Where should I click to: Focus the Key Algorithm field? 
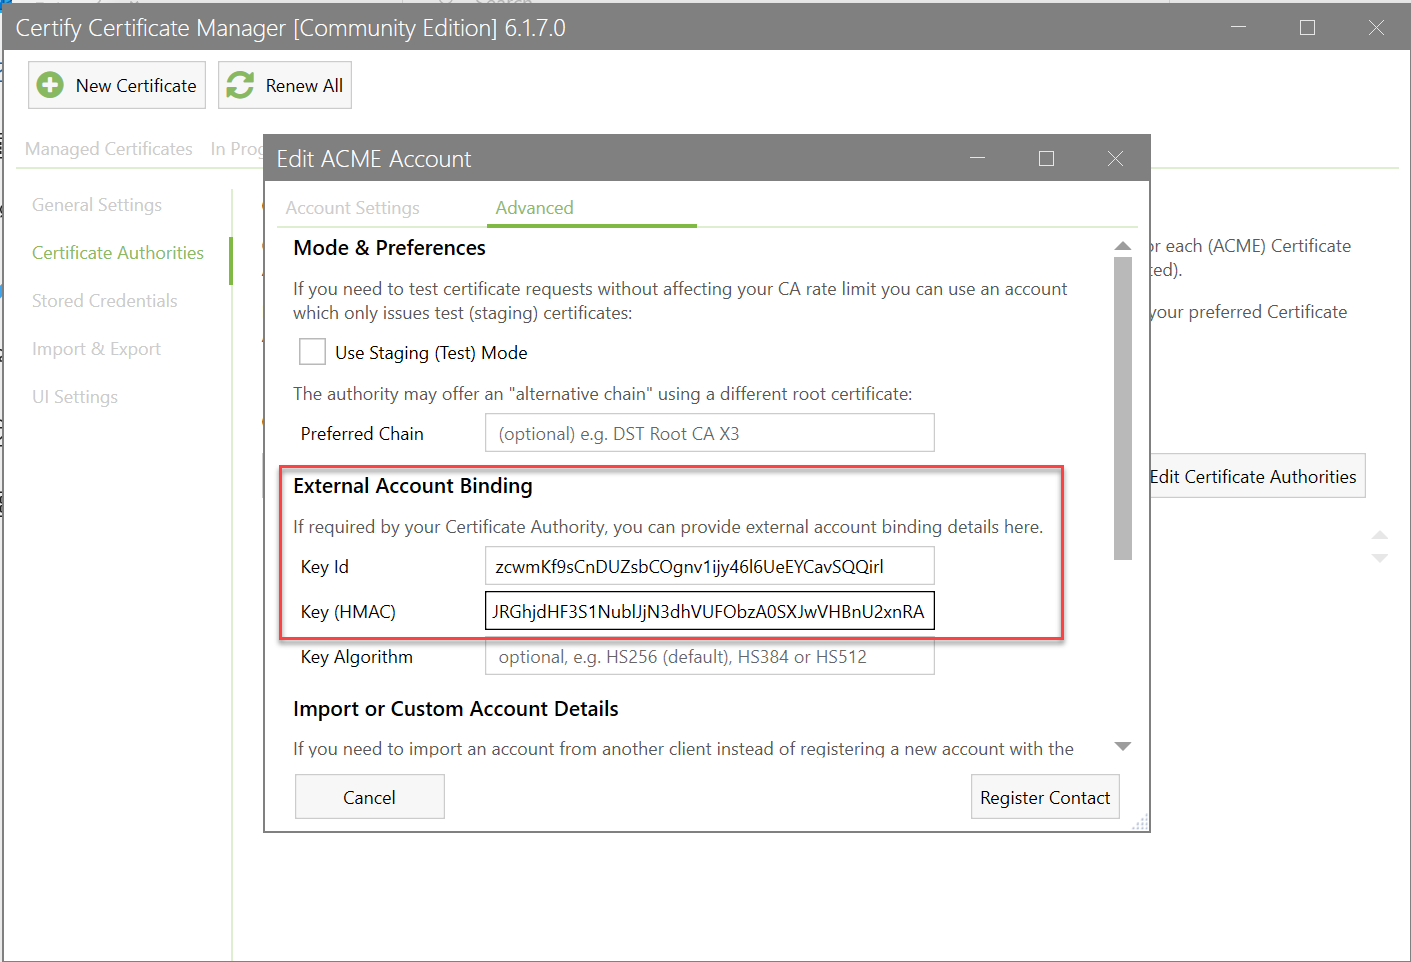click(x=709, y=656)
